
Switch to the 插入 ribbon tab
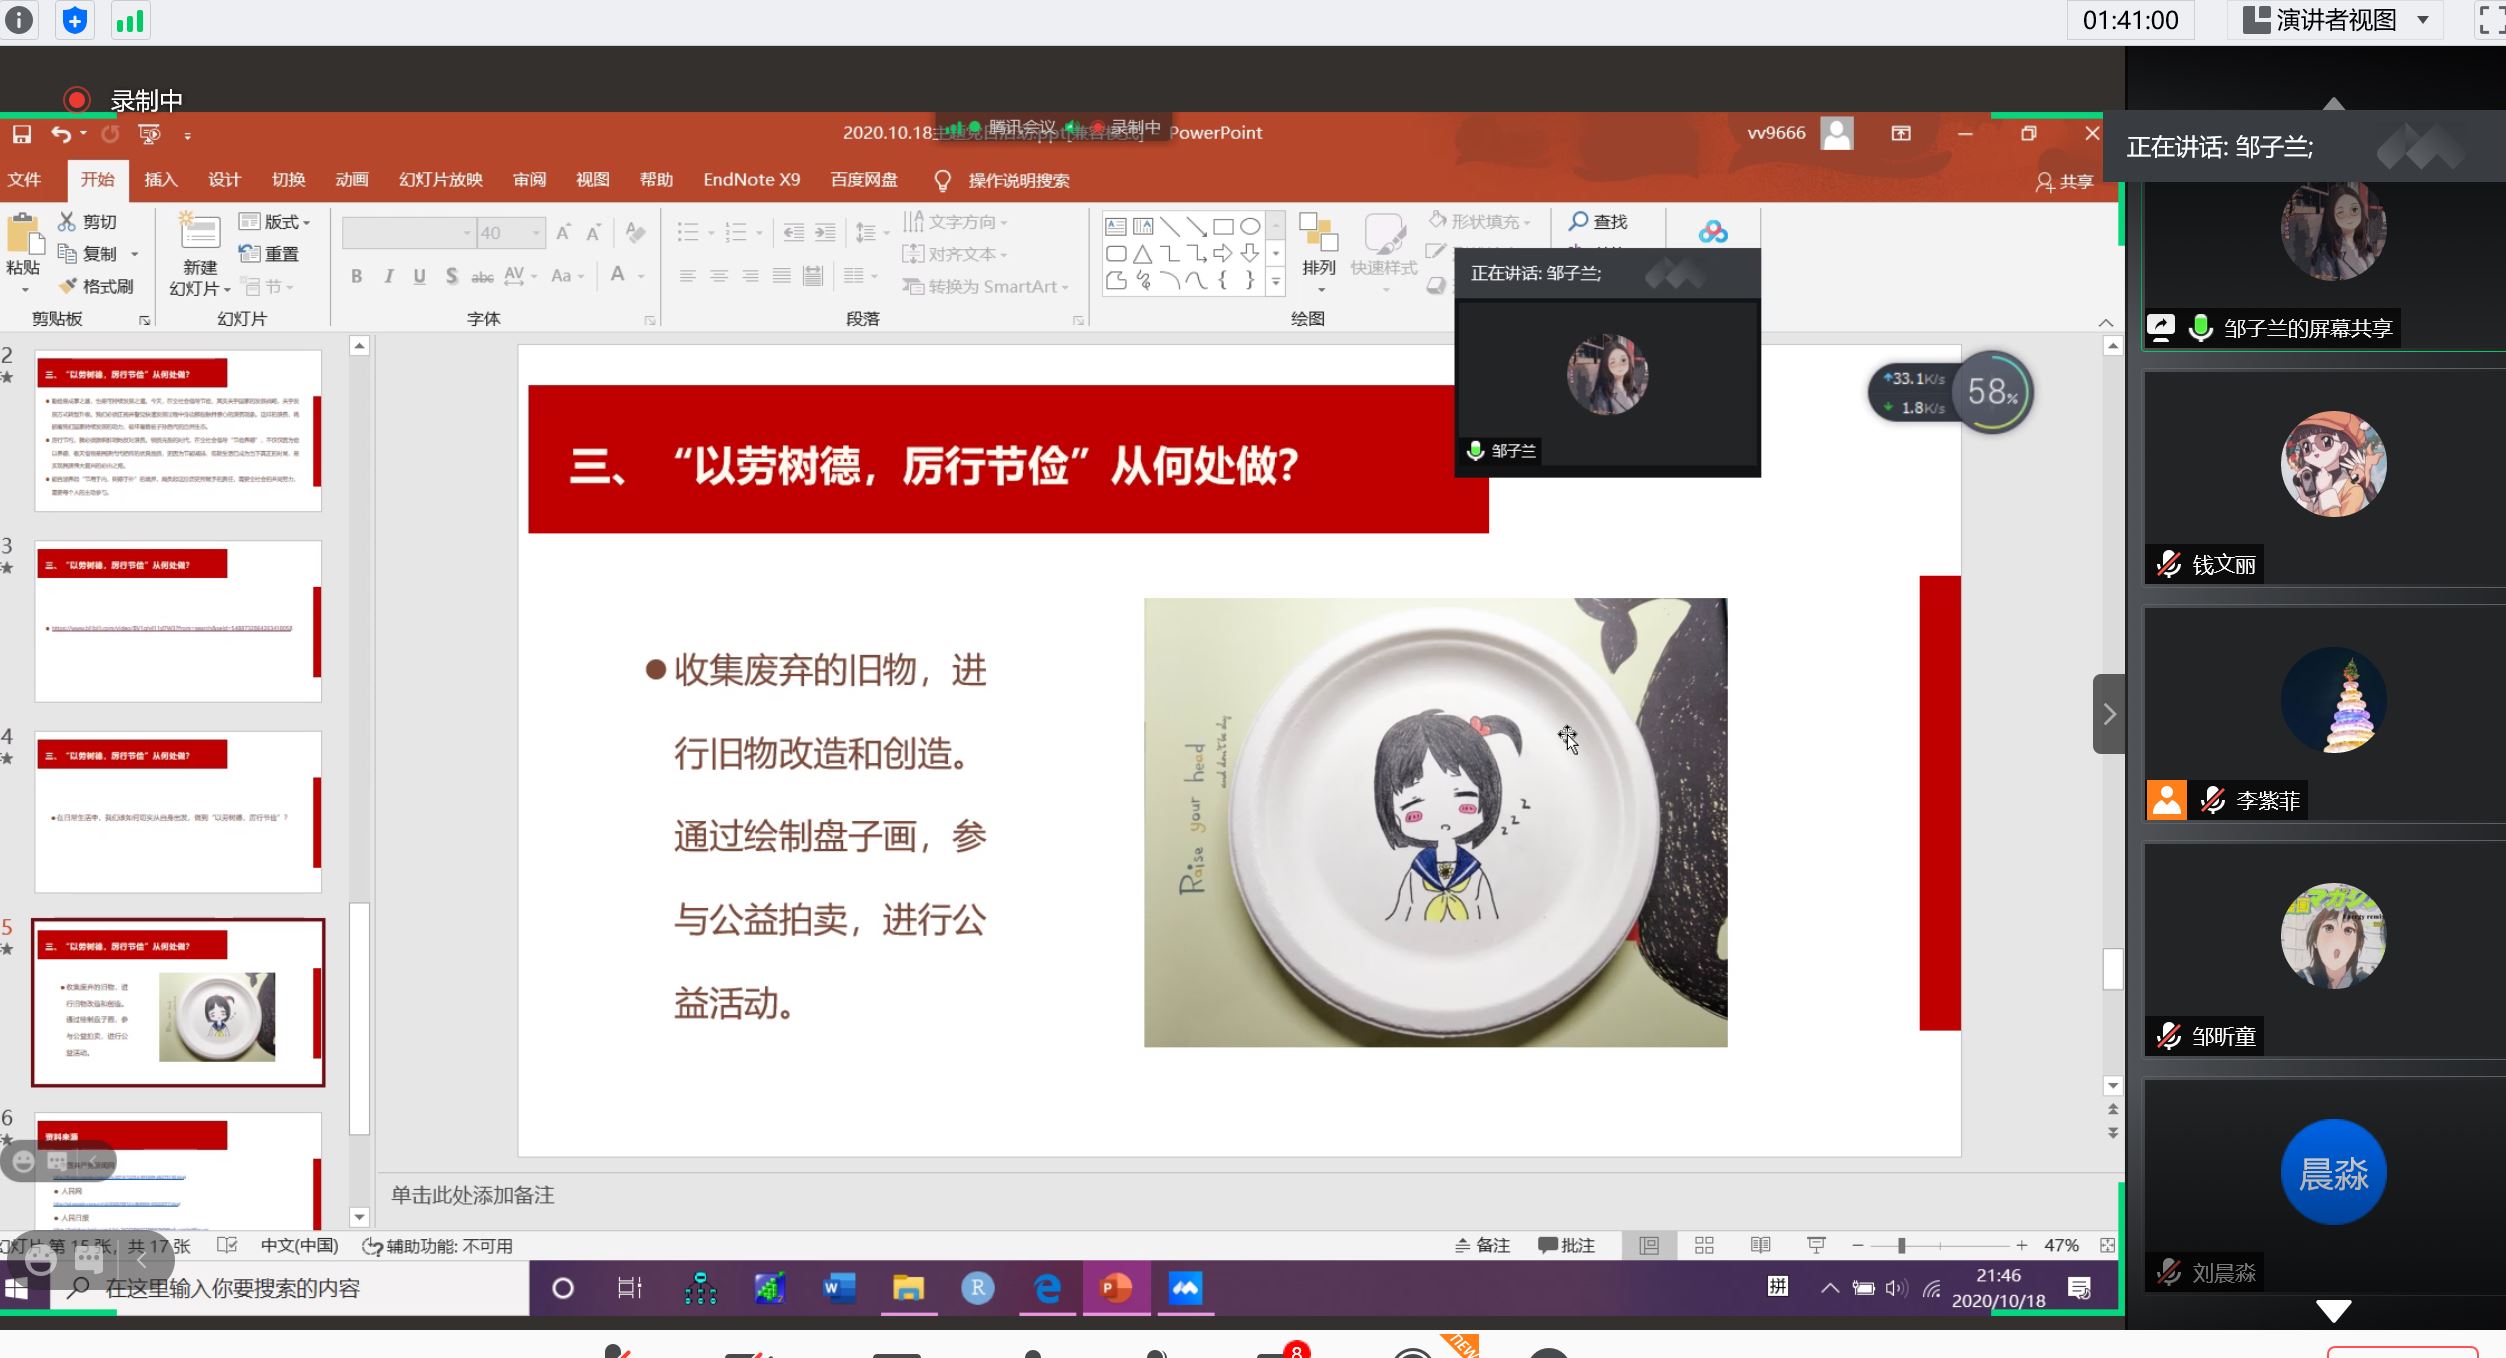[161, 179]
